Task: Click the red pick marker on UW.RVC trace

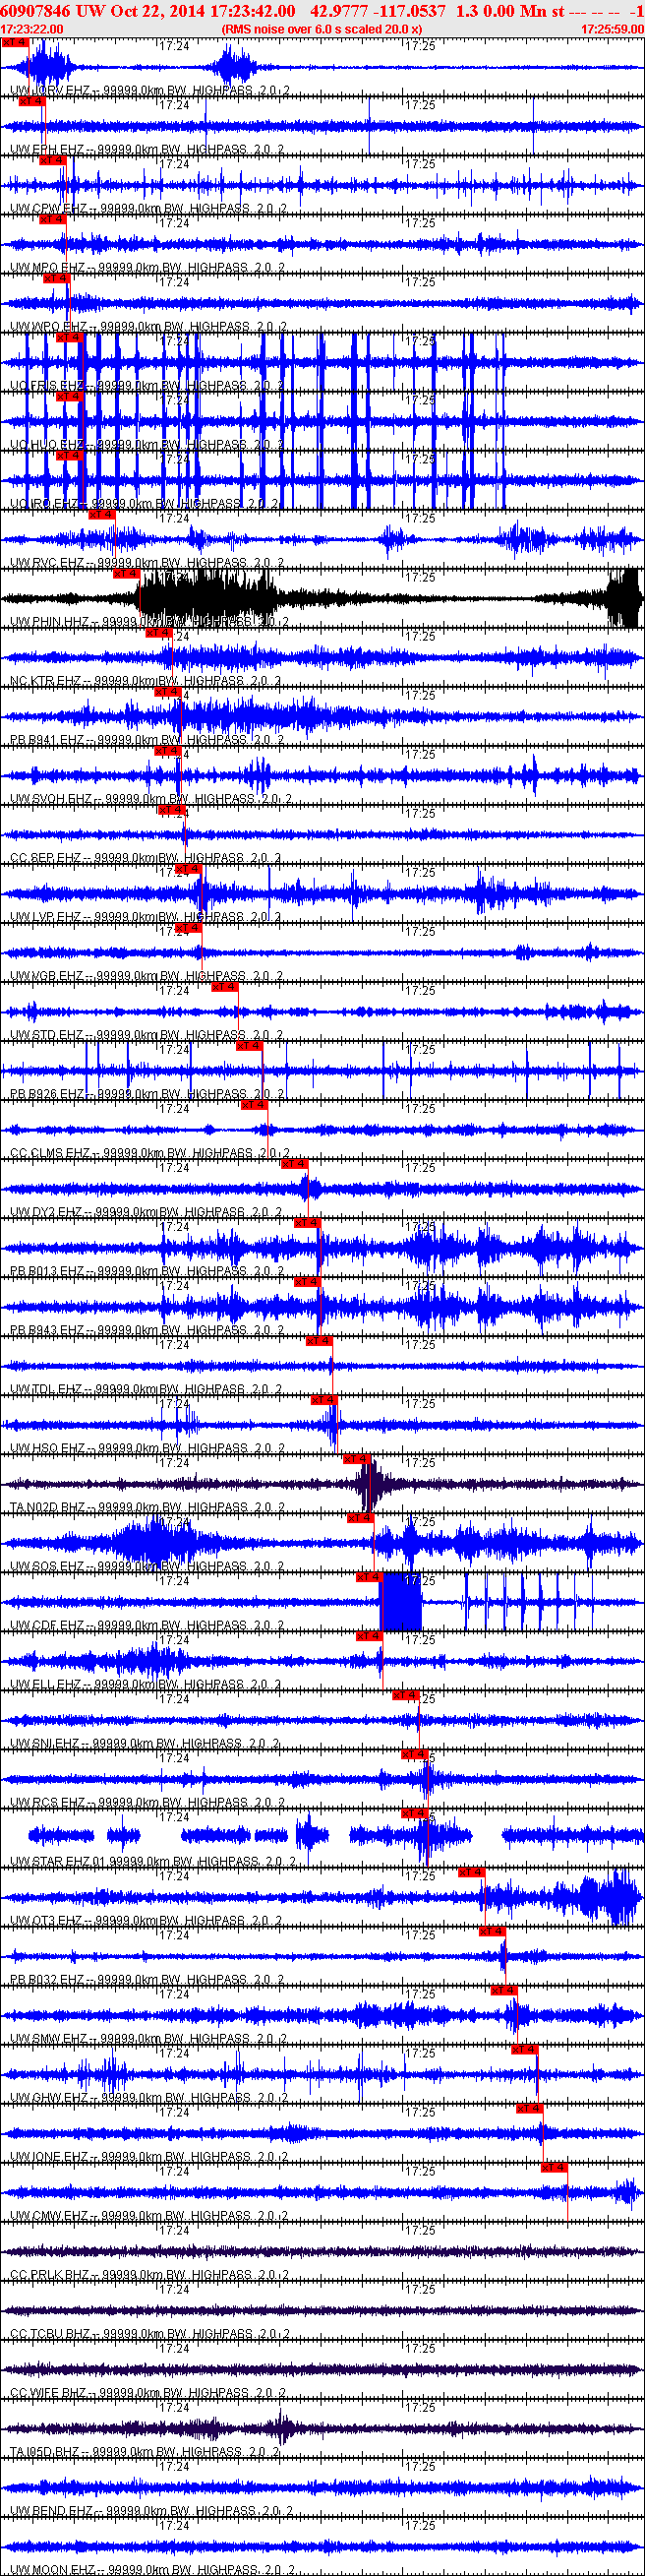Action: pyautogui.click(x=102, y=515)
